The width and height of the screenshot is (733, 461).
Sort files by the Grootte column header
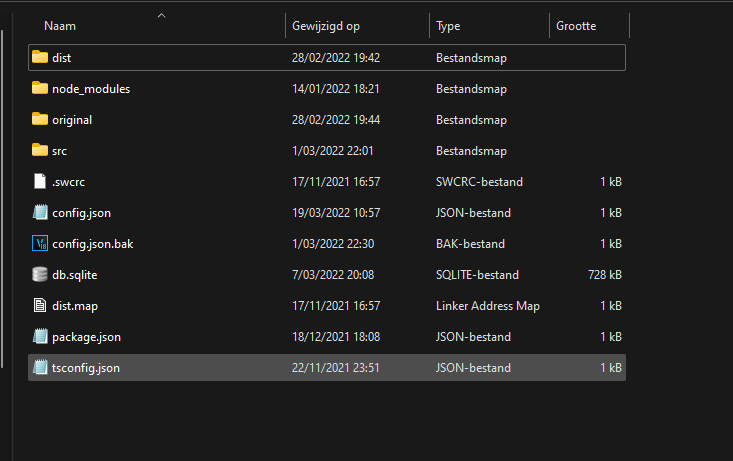[x=577, y=26]
